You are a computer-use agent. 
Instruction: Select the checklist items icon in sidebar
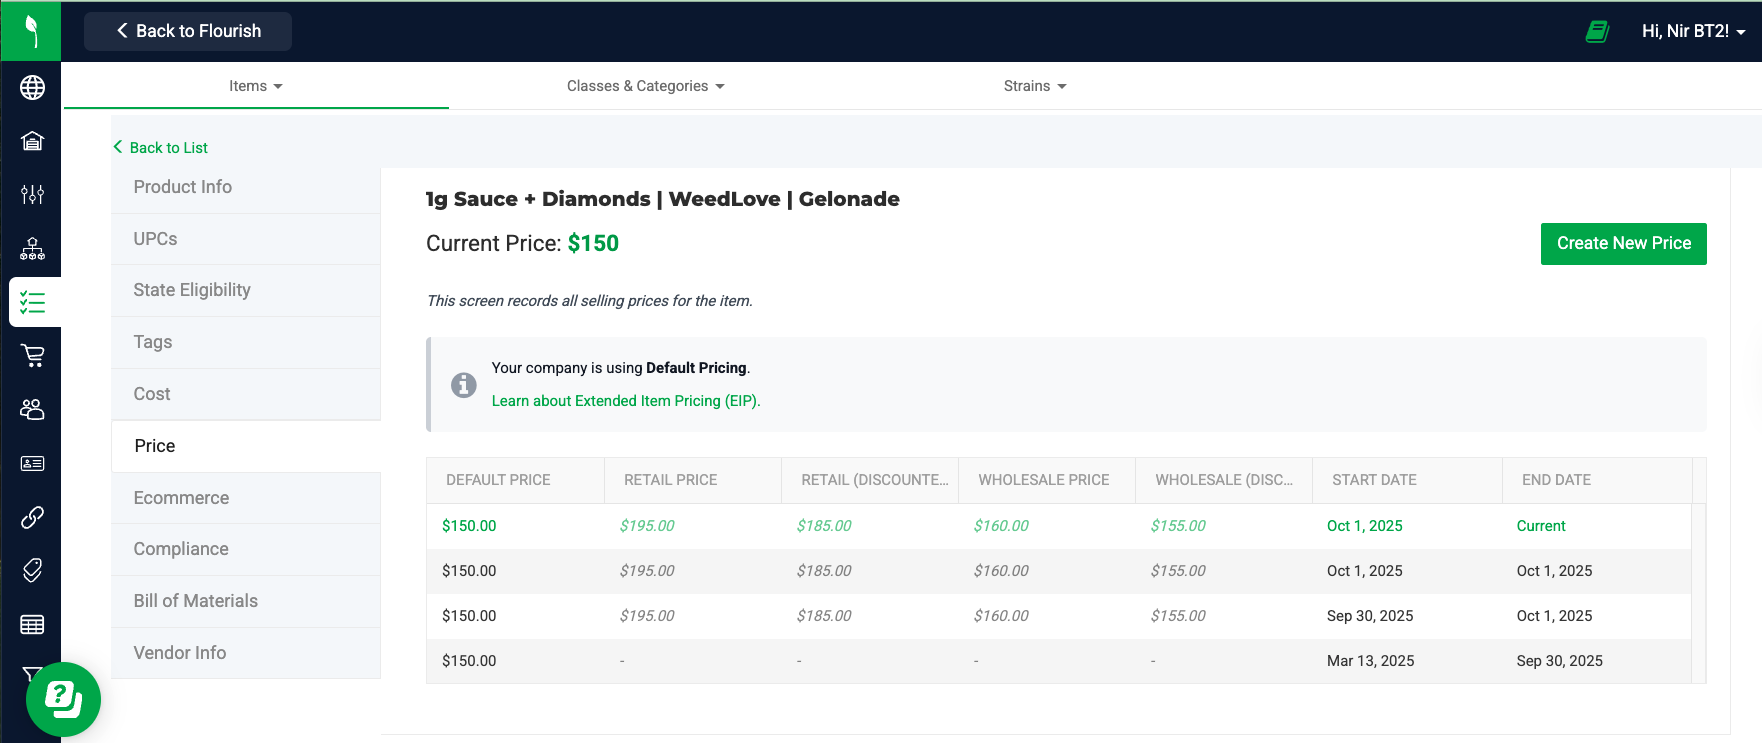(32, 302)
